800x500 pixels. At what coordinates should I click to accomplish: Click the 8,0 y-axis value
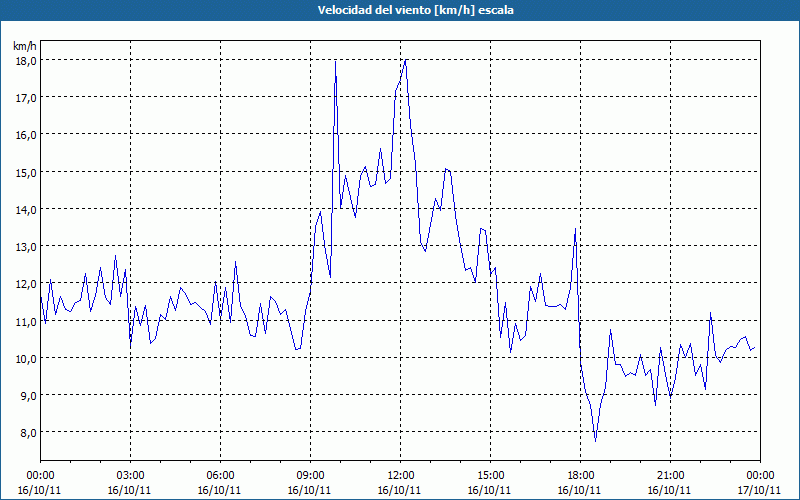pos(28,433)
